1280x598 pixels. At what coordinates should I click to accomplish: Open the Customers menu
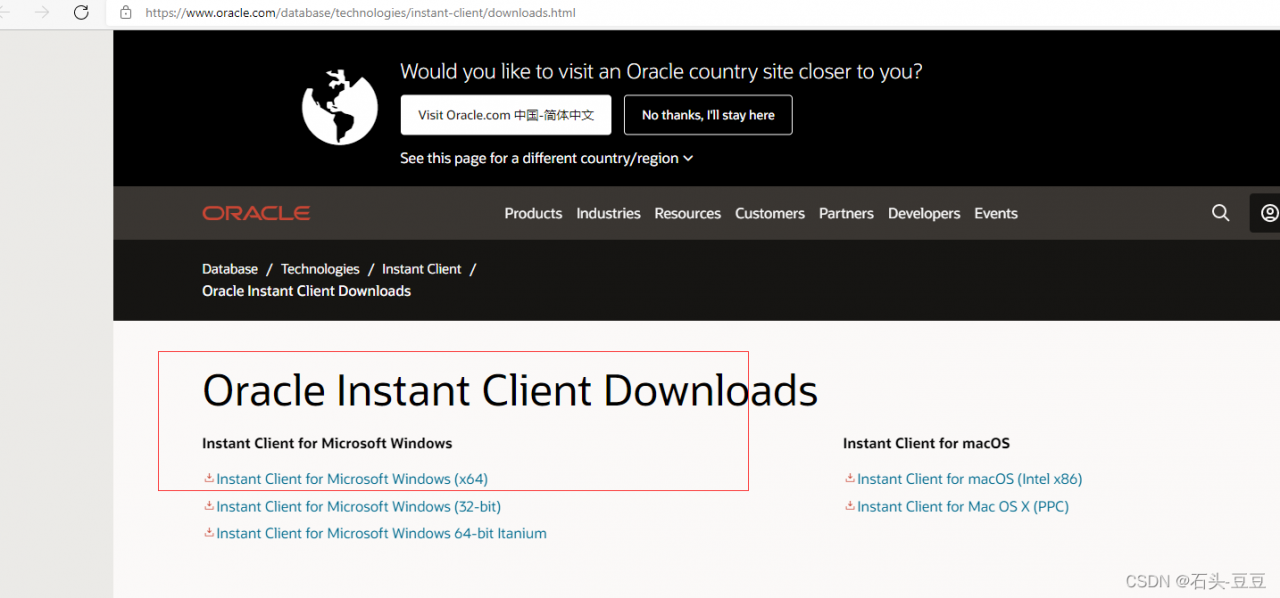770,213
